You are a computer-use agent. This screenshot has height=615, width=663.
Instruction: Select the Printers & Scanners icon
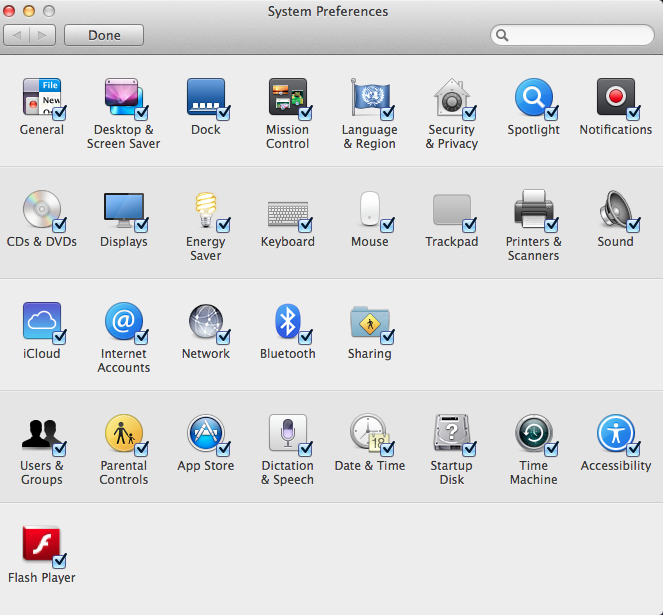pyautogui.click(x=534, y=208)
